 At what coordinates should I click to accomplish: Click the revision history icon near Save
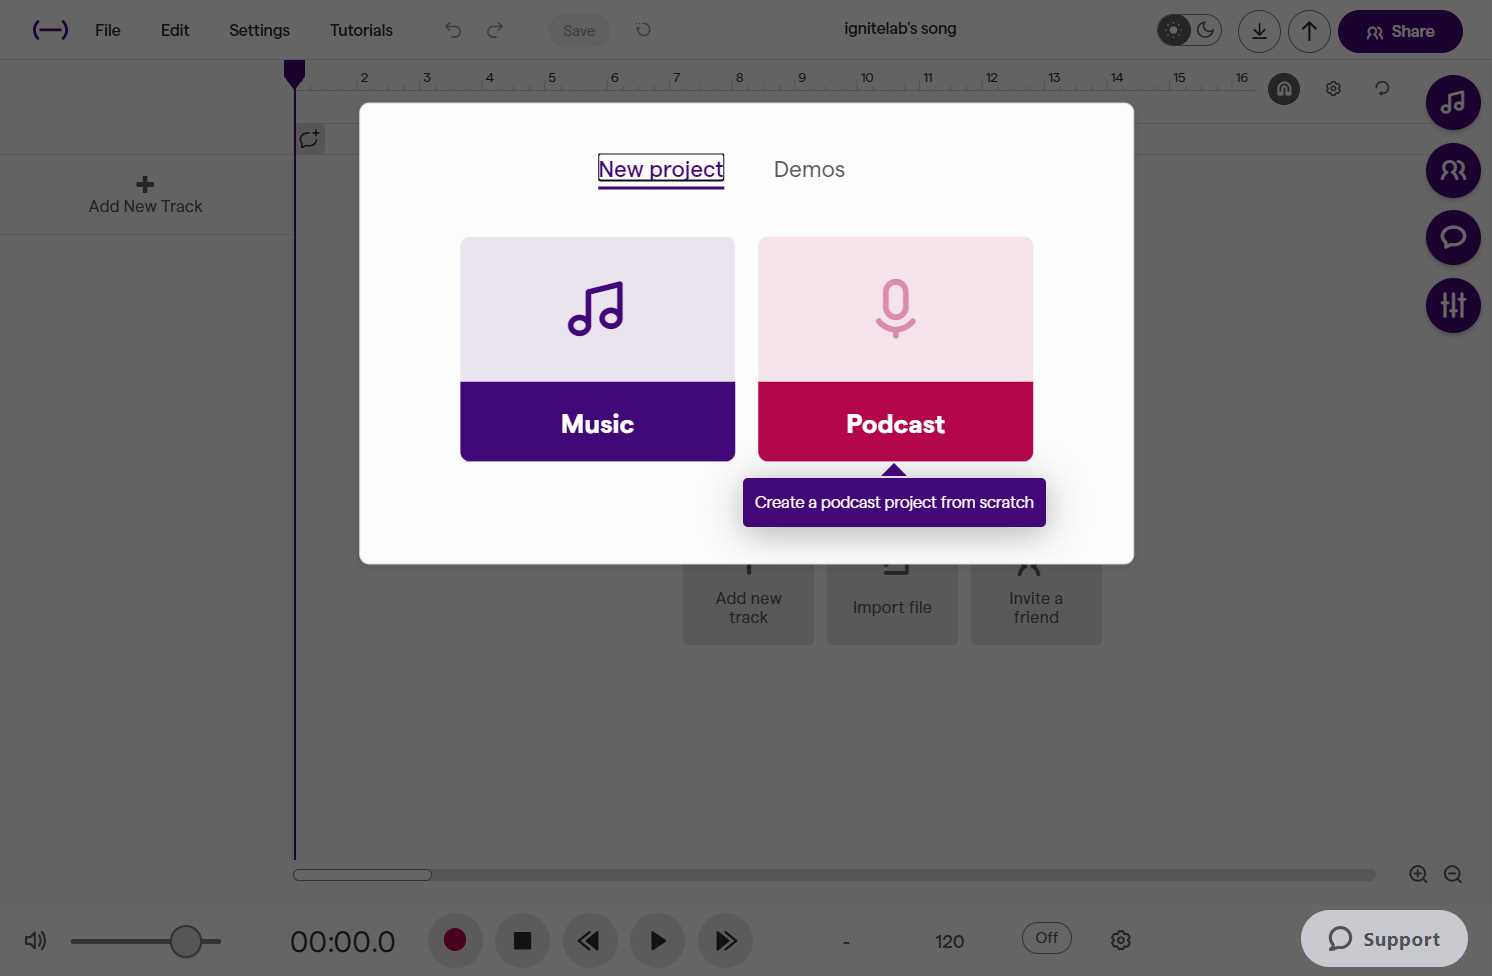[x=643, y=29]
